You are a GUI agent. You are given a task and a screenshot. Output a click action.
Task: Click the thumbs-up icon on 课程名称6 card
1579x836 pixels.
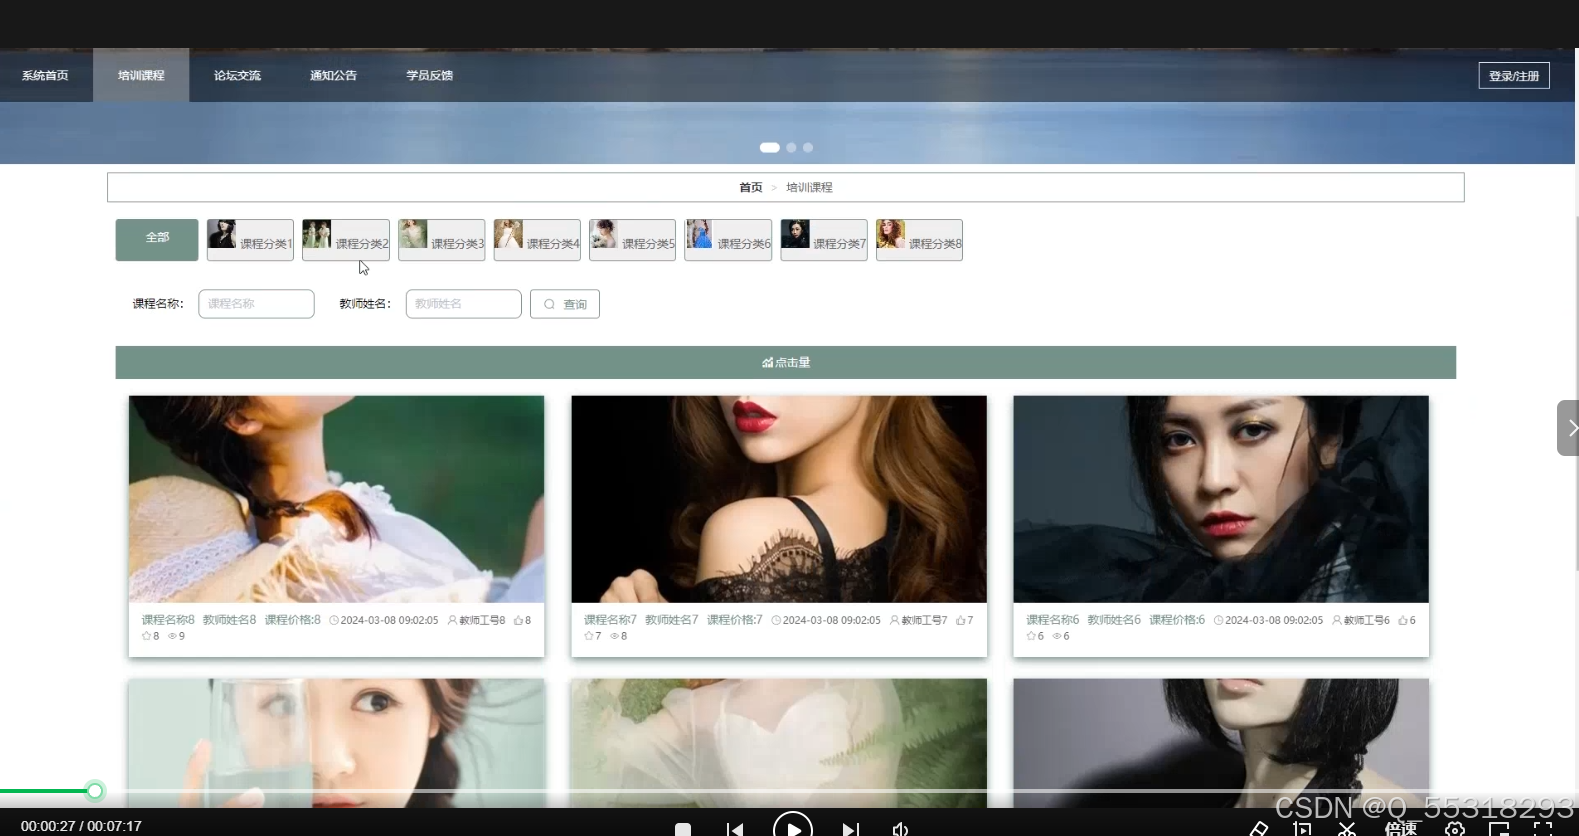point(1402,620)
